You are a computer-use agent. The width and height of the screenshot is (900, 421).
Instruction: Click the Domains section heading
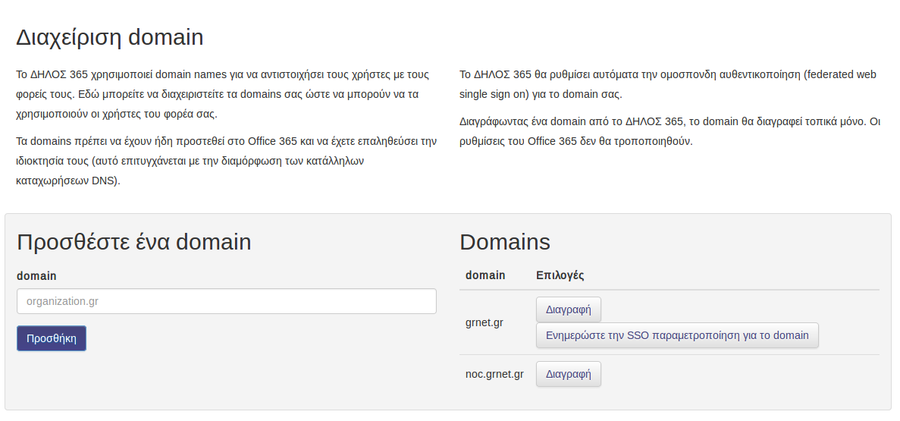pyautogui.click(x=504, y=242)
